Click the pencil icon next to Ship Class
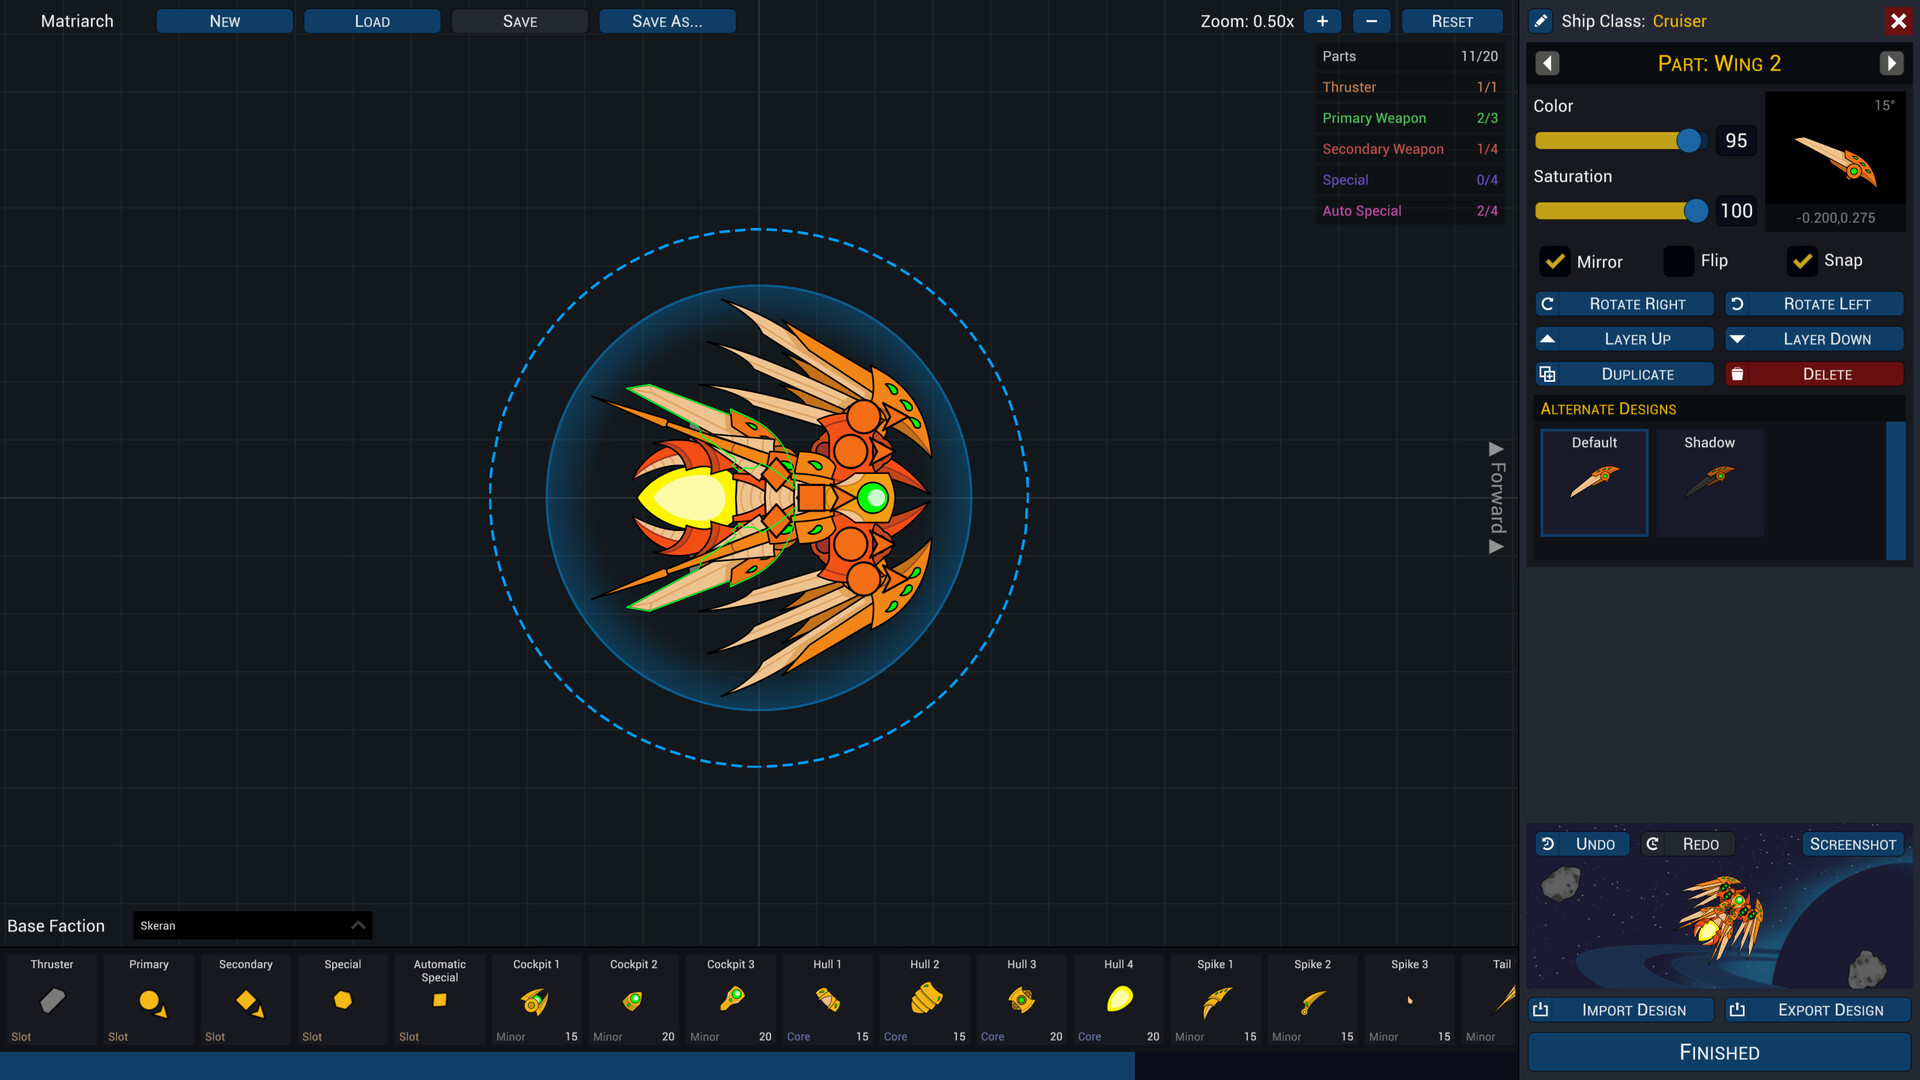The height and width of the screenshot is (1080, 1920). click(x=1540, y=20)
